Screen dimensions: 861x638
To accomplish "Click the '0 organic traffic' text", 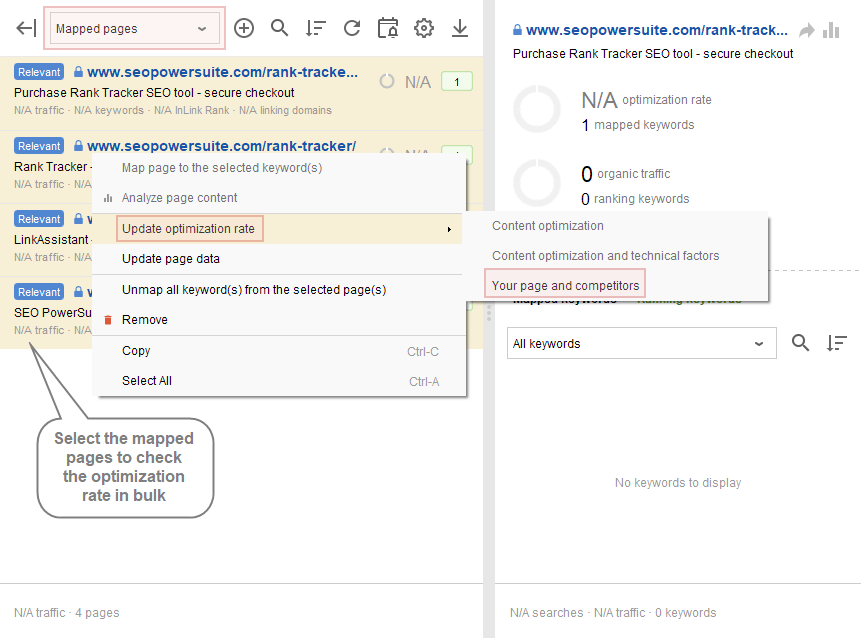I will point(625,174).
